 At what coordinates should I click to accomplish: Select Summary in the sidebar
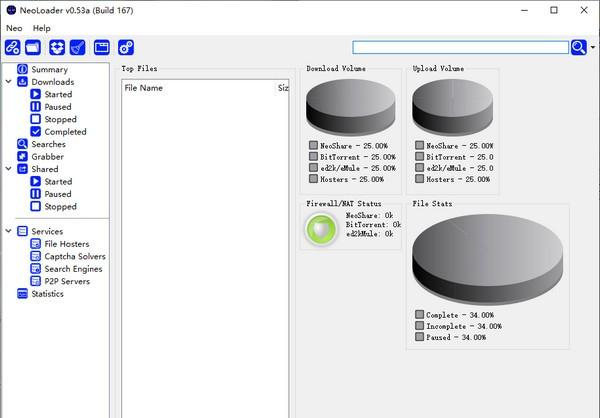pos(49,69)
